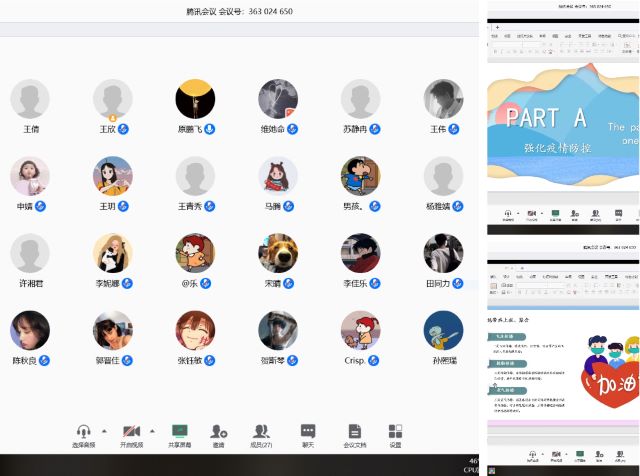Select 王倩's default gray avatar
Screen dimensions: 640x476
tap(30, 99)
